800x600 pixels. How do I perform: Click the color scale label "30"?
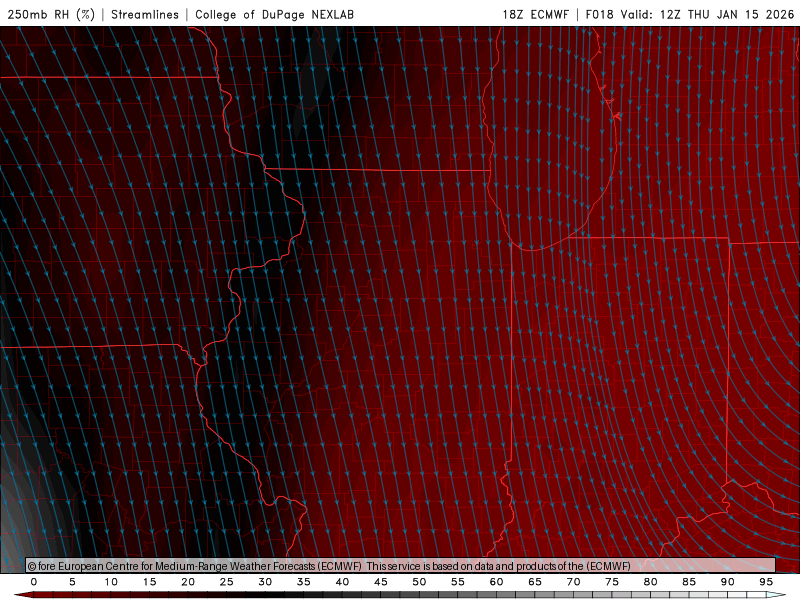[265, 582]
